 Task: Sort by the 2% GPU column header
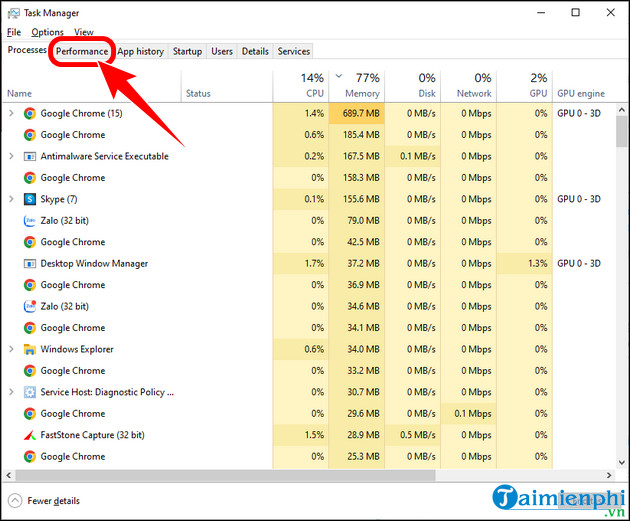[x=524, y=86]
